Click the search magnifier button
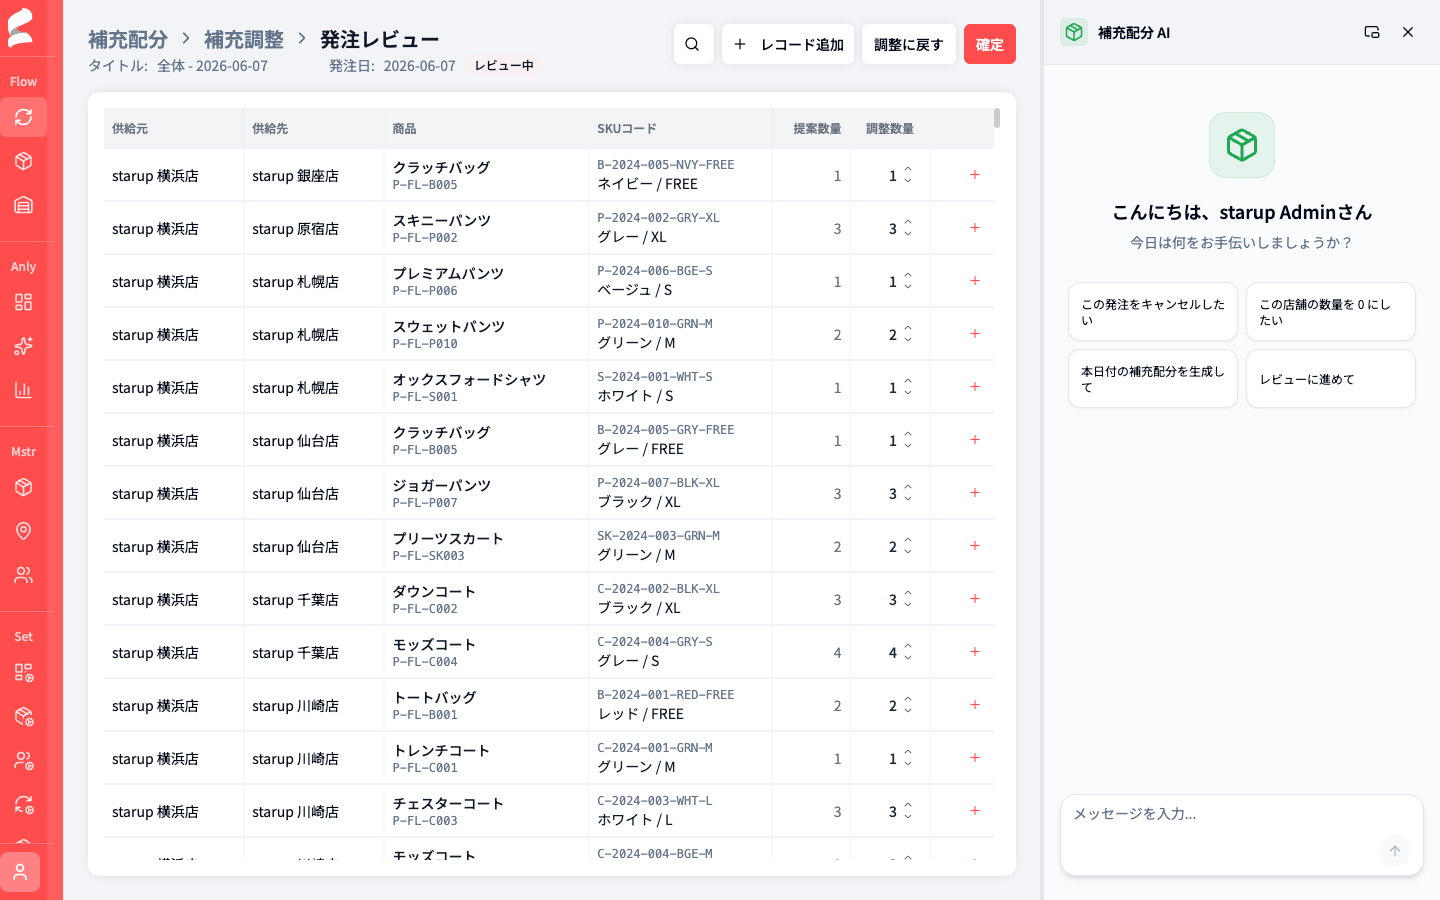1440x900 pixels. (692, 44)
